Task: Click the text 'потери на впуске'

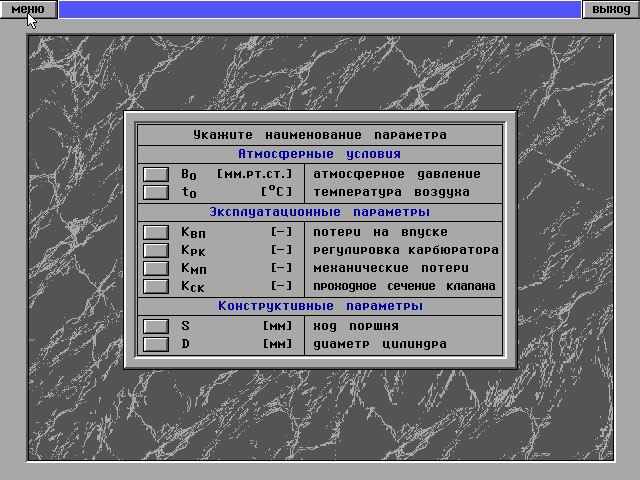Action: (380, 232)
